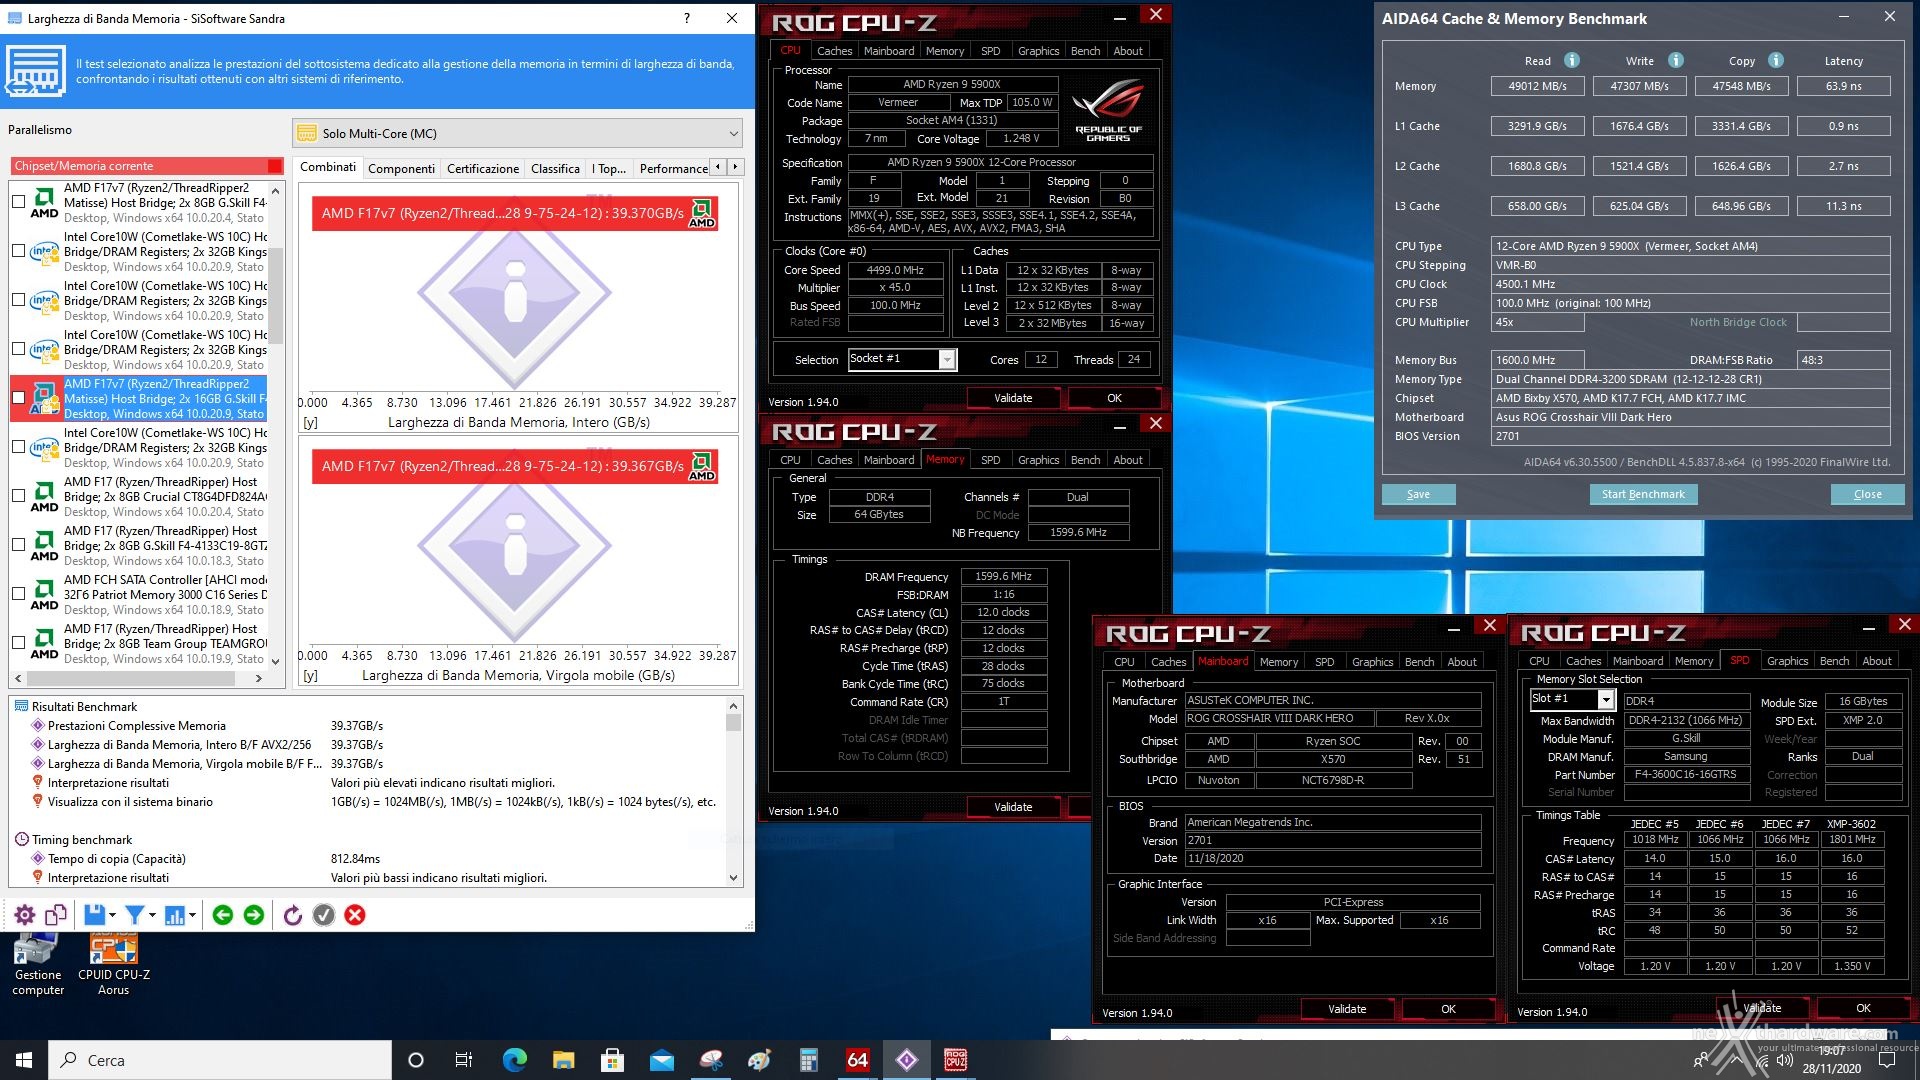1920x1080 pixels.
Task: Open the filter icon dropdown arrow
Action: pos(152,915)
